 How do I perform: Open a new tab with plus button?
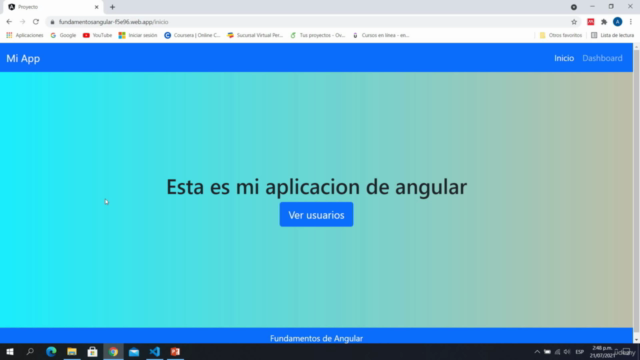[112, 7]
